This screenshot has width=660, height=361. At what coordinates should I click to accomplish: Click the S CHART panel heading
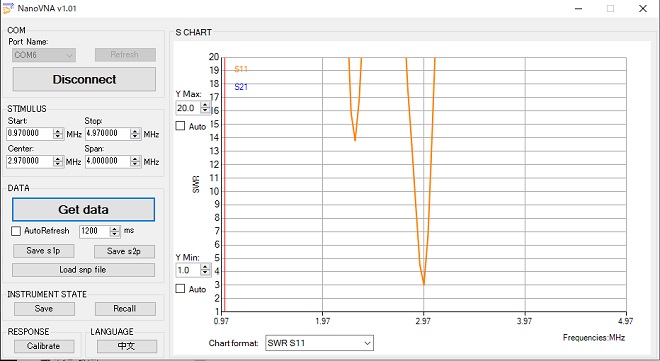pyautogui.click(x=194, y=32)
